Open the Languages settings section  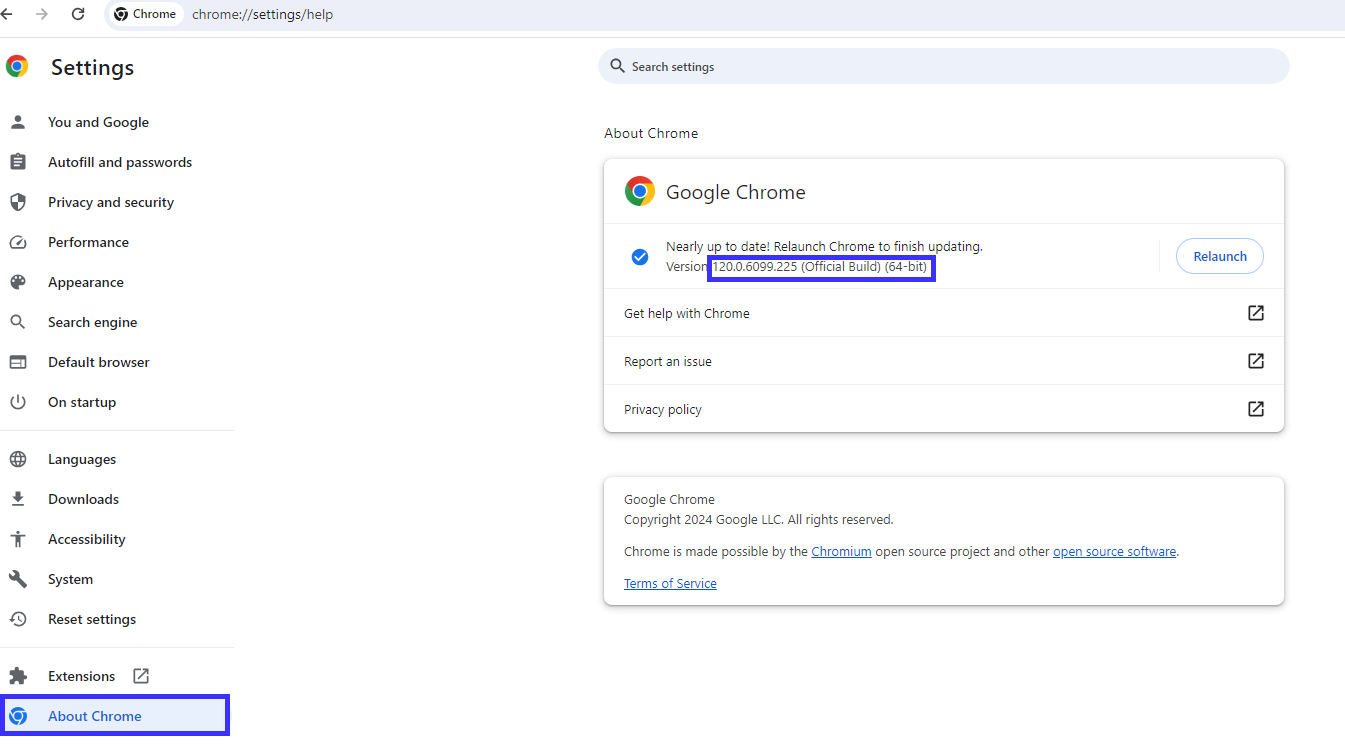[x=82, y=459]
